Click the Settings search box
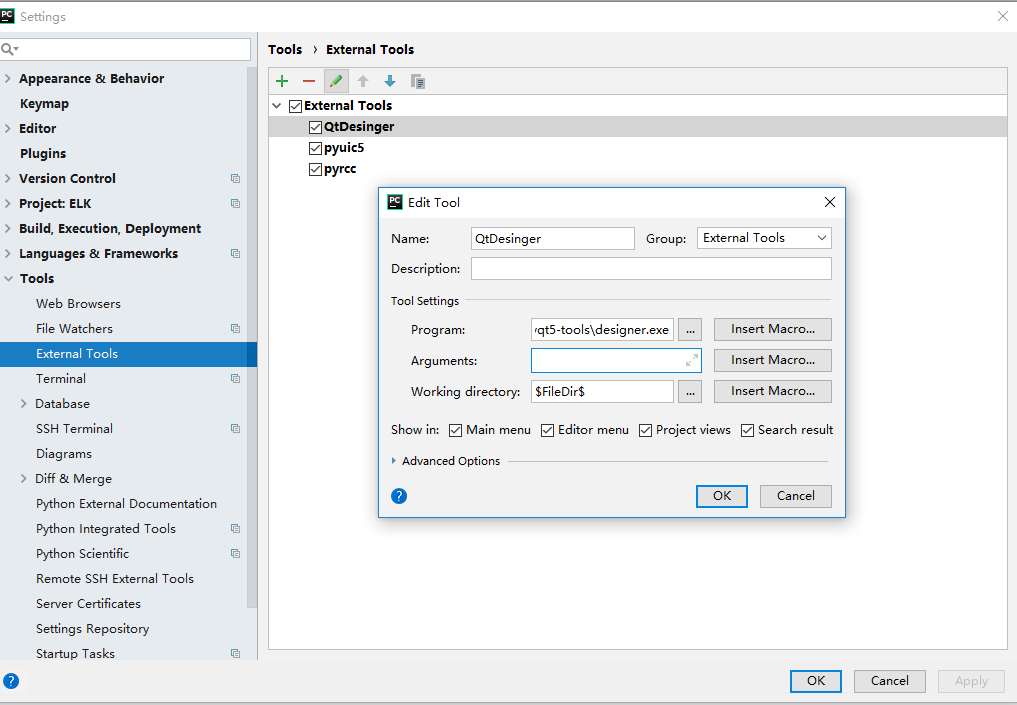The width and height of the screenshot is (1017, 705). point(126,49)
